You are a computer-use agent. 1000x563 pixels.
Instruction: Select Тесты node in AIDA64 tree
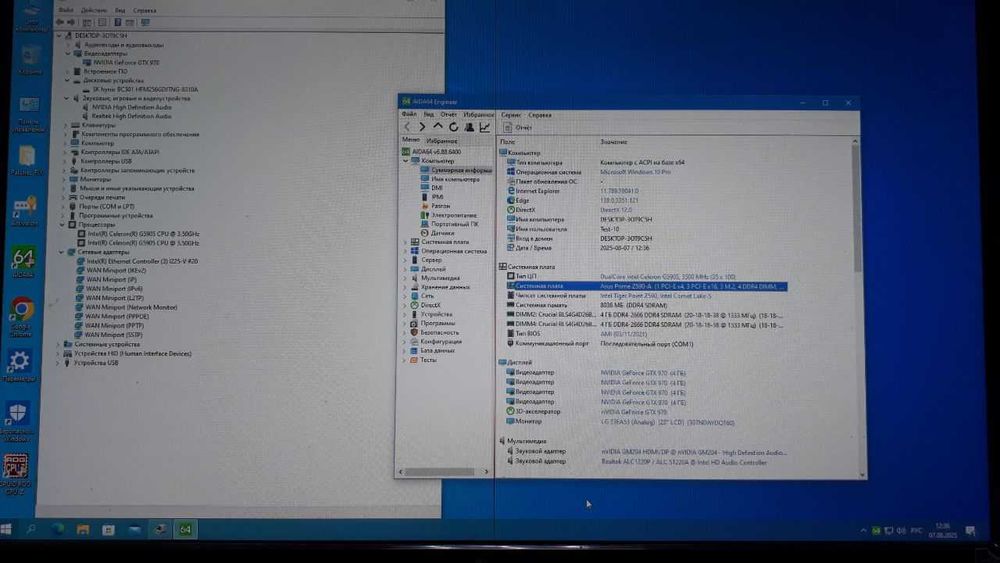tap(423, 360)
